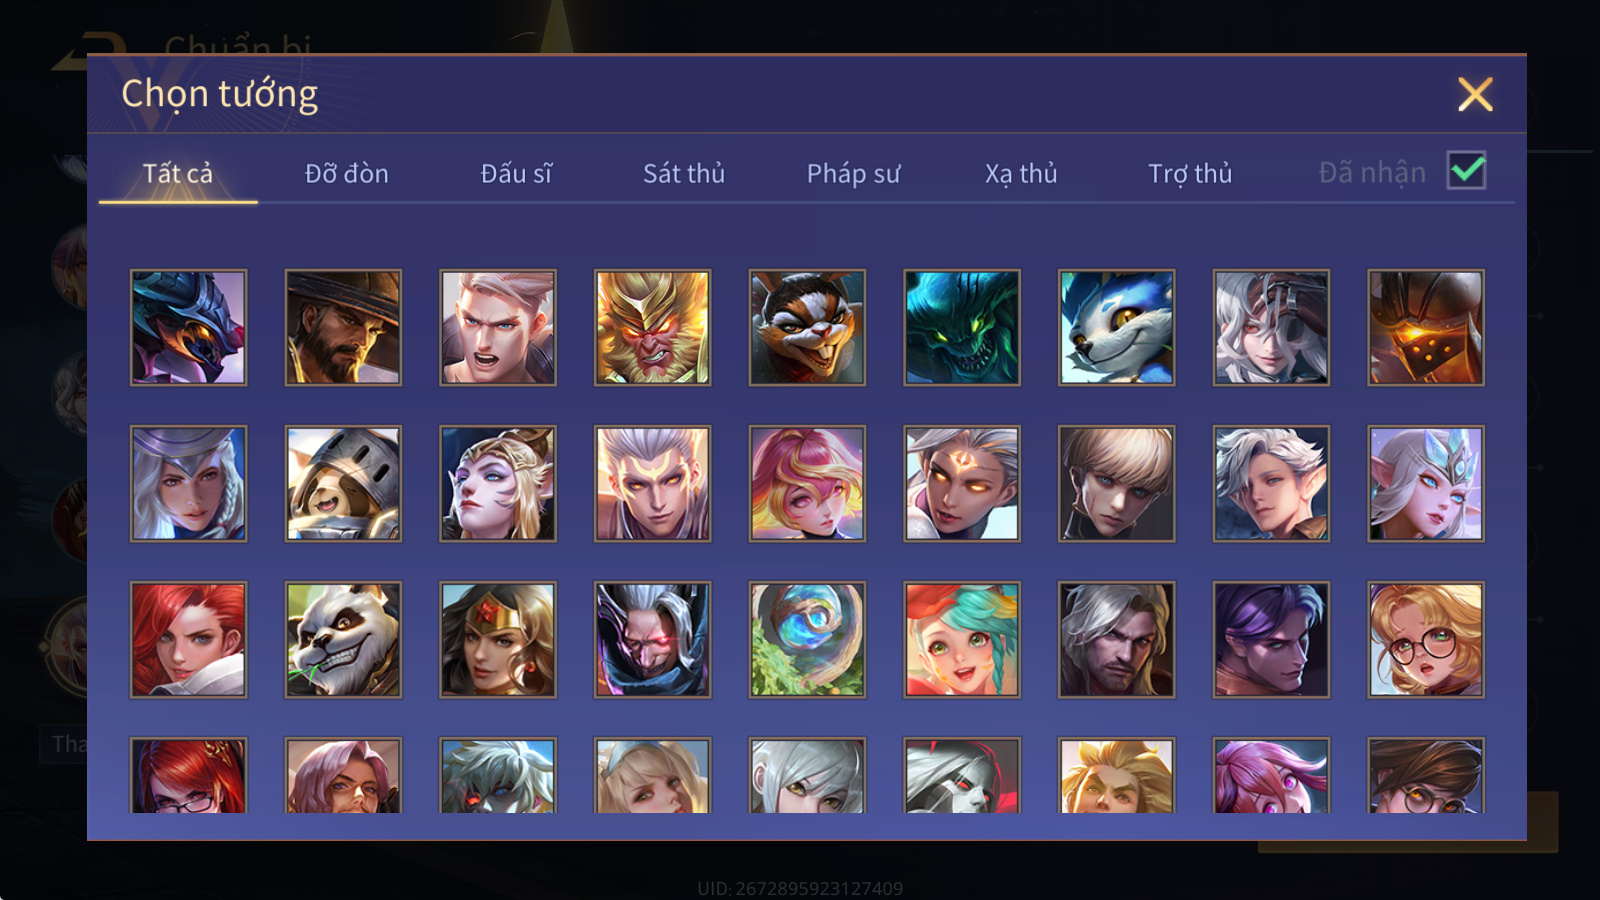1600x900 pixels.
Task: Filter heroes by Xạ thủ
Action: tap(1021, 173)
